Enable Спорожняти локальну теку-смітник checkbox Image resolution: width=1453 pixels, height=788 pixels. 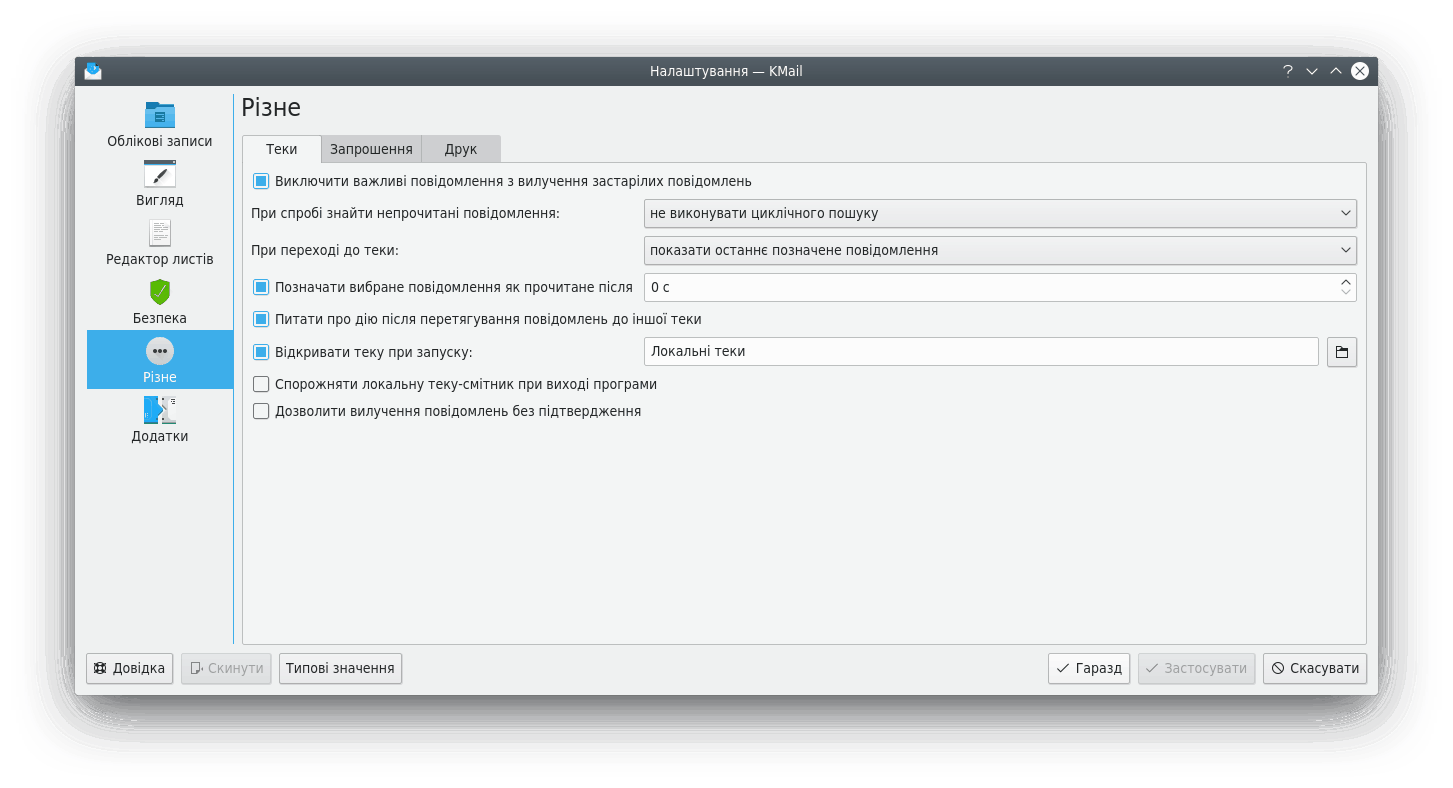(x=261, y=384)
